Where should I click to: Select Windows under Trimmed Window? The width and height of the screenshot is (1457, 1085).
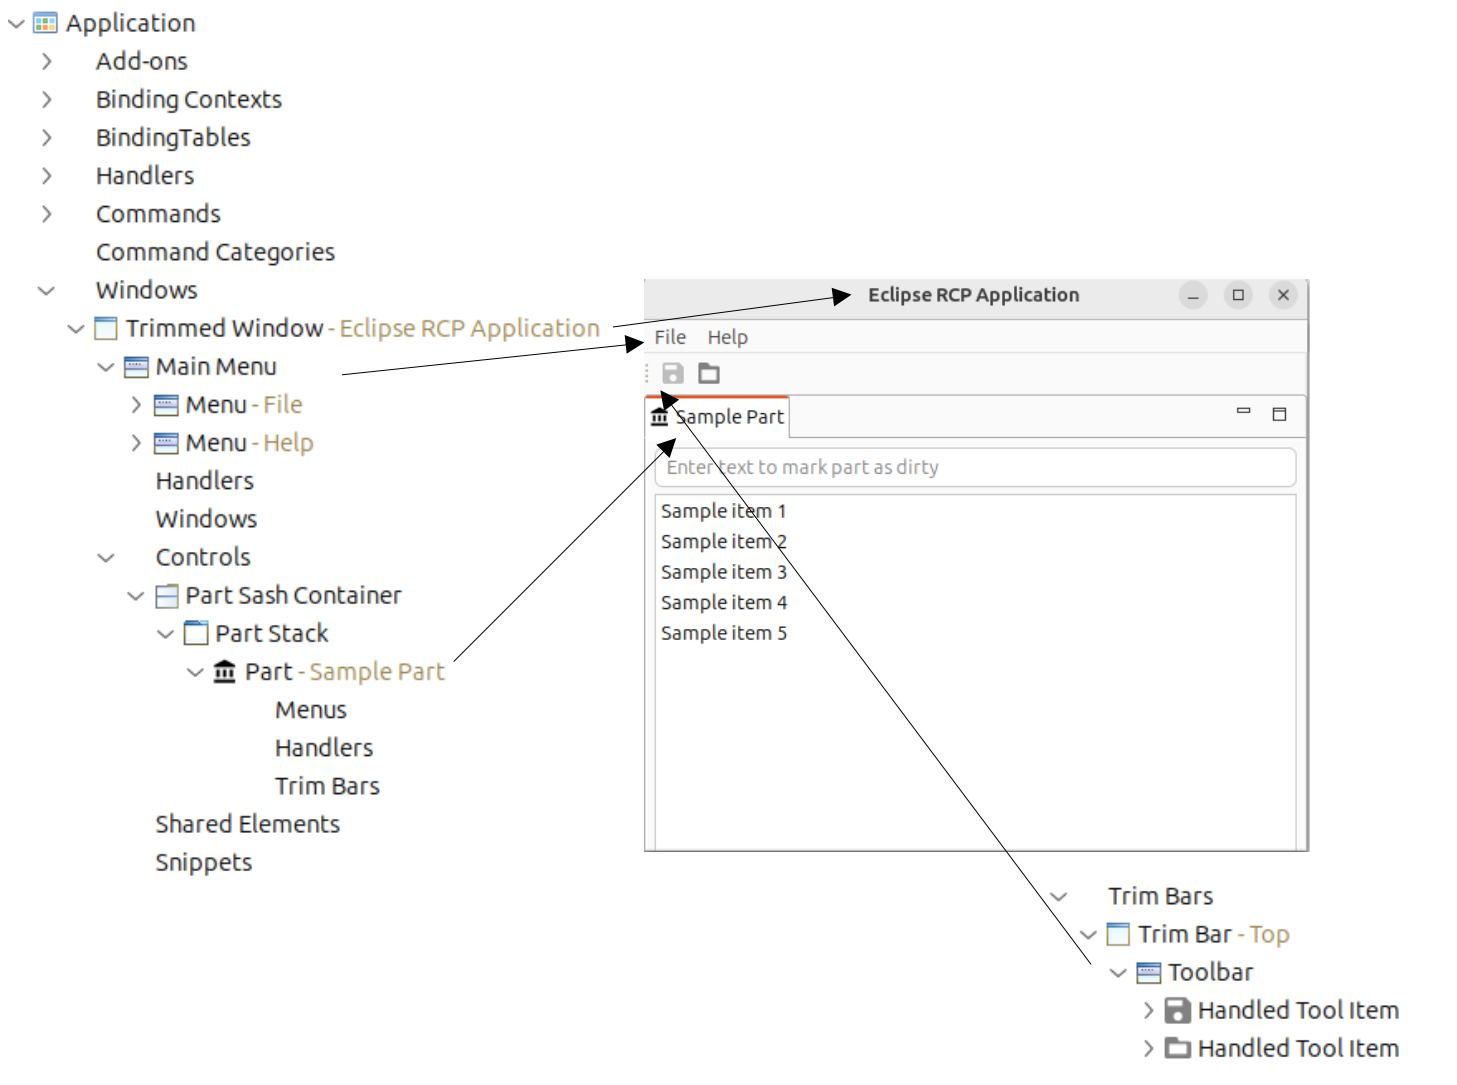207,519
